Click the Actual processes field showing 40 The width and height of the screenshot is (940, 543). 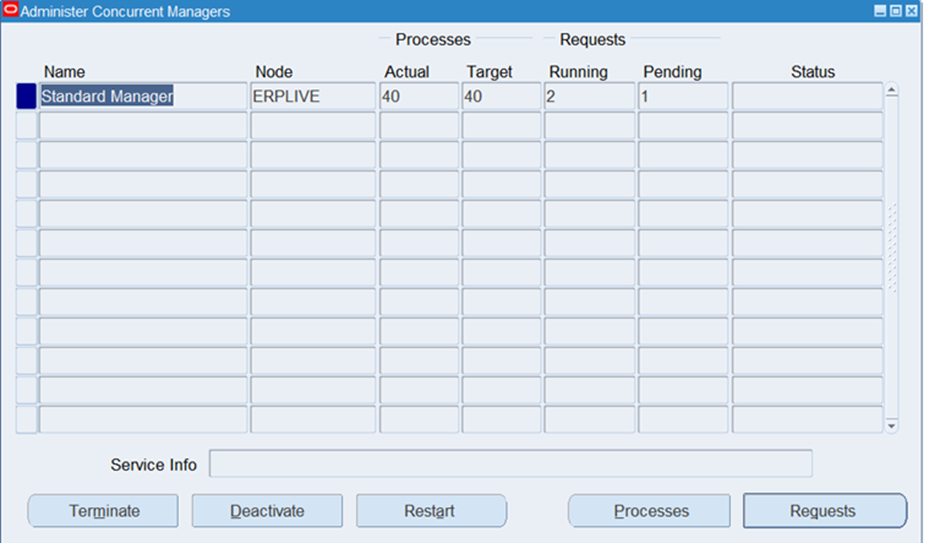pos(418,97)
